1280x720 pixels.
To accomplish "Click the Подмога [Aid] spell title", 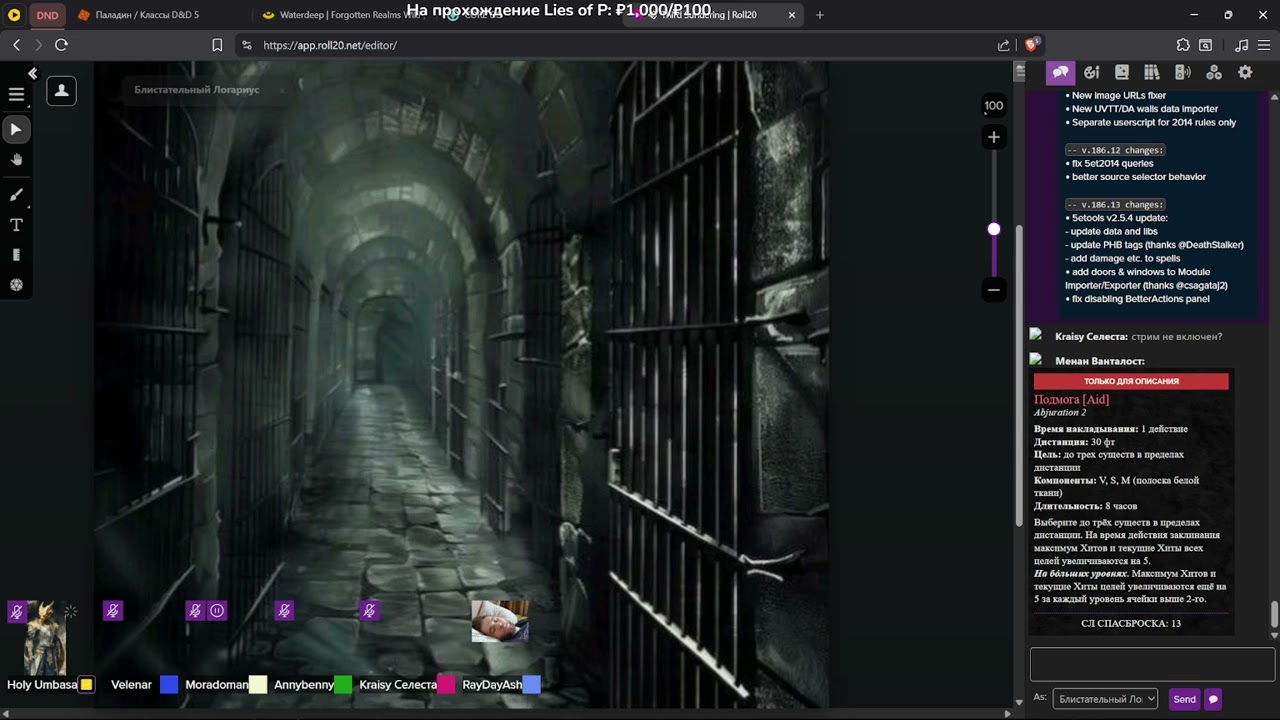I will point(1071,400).
